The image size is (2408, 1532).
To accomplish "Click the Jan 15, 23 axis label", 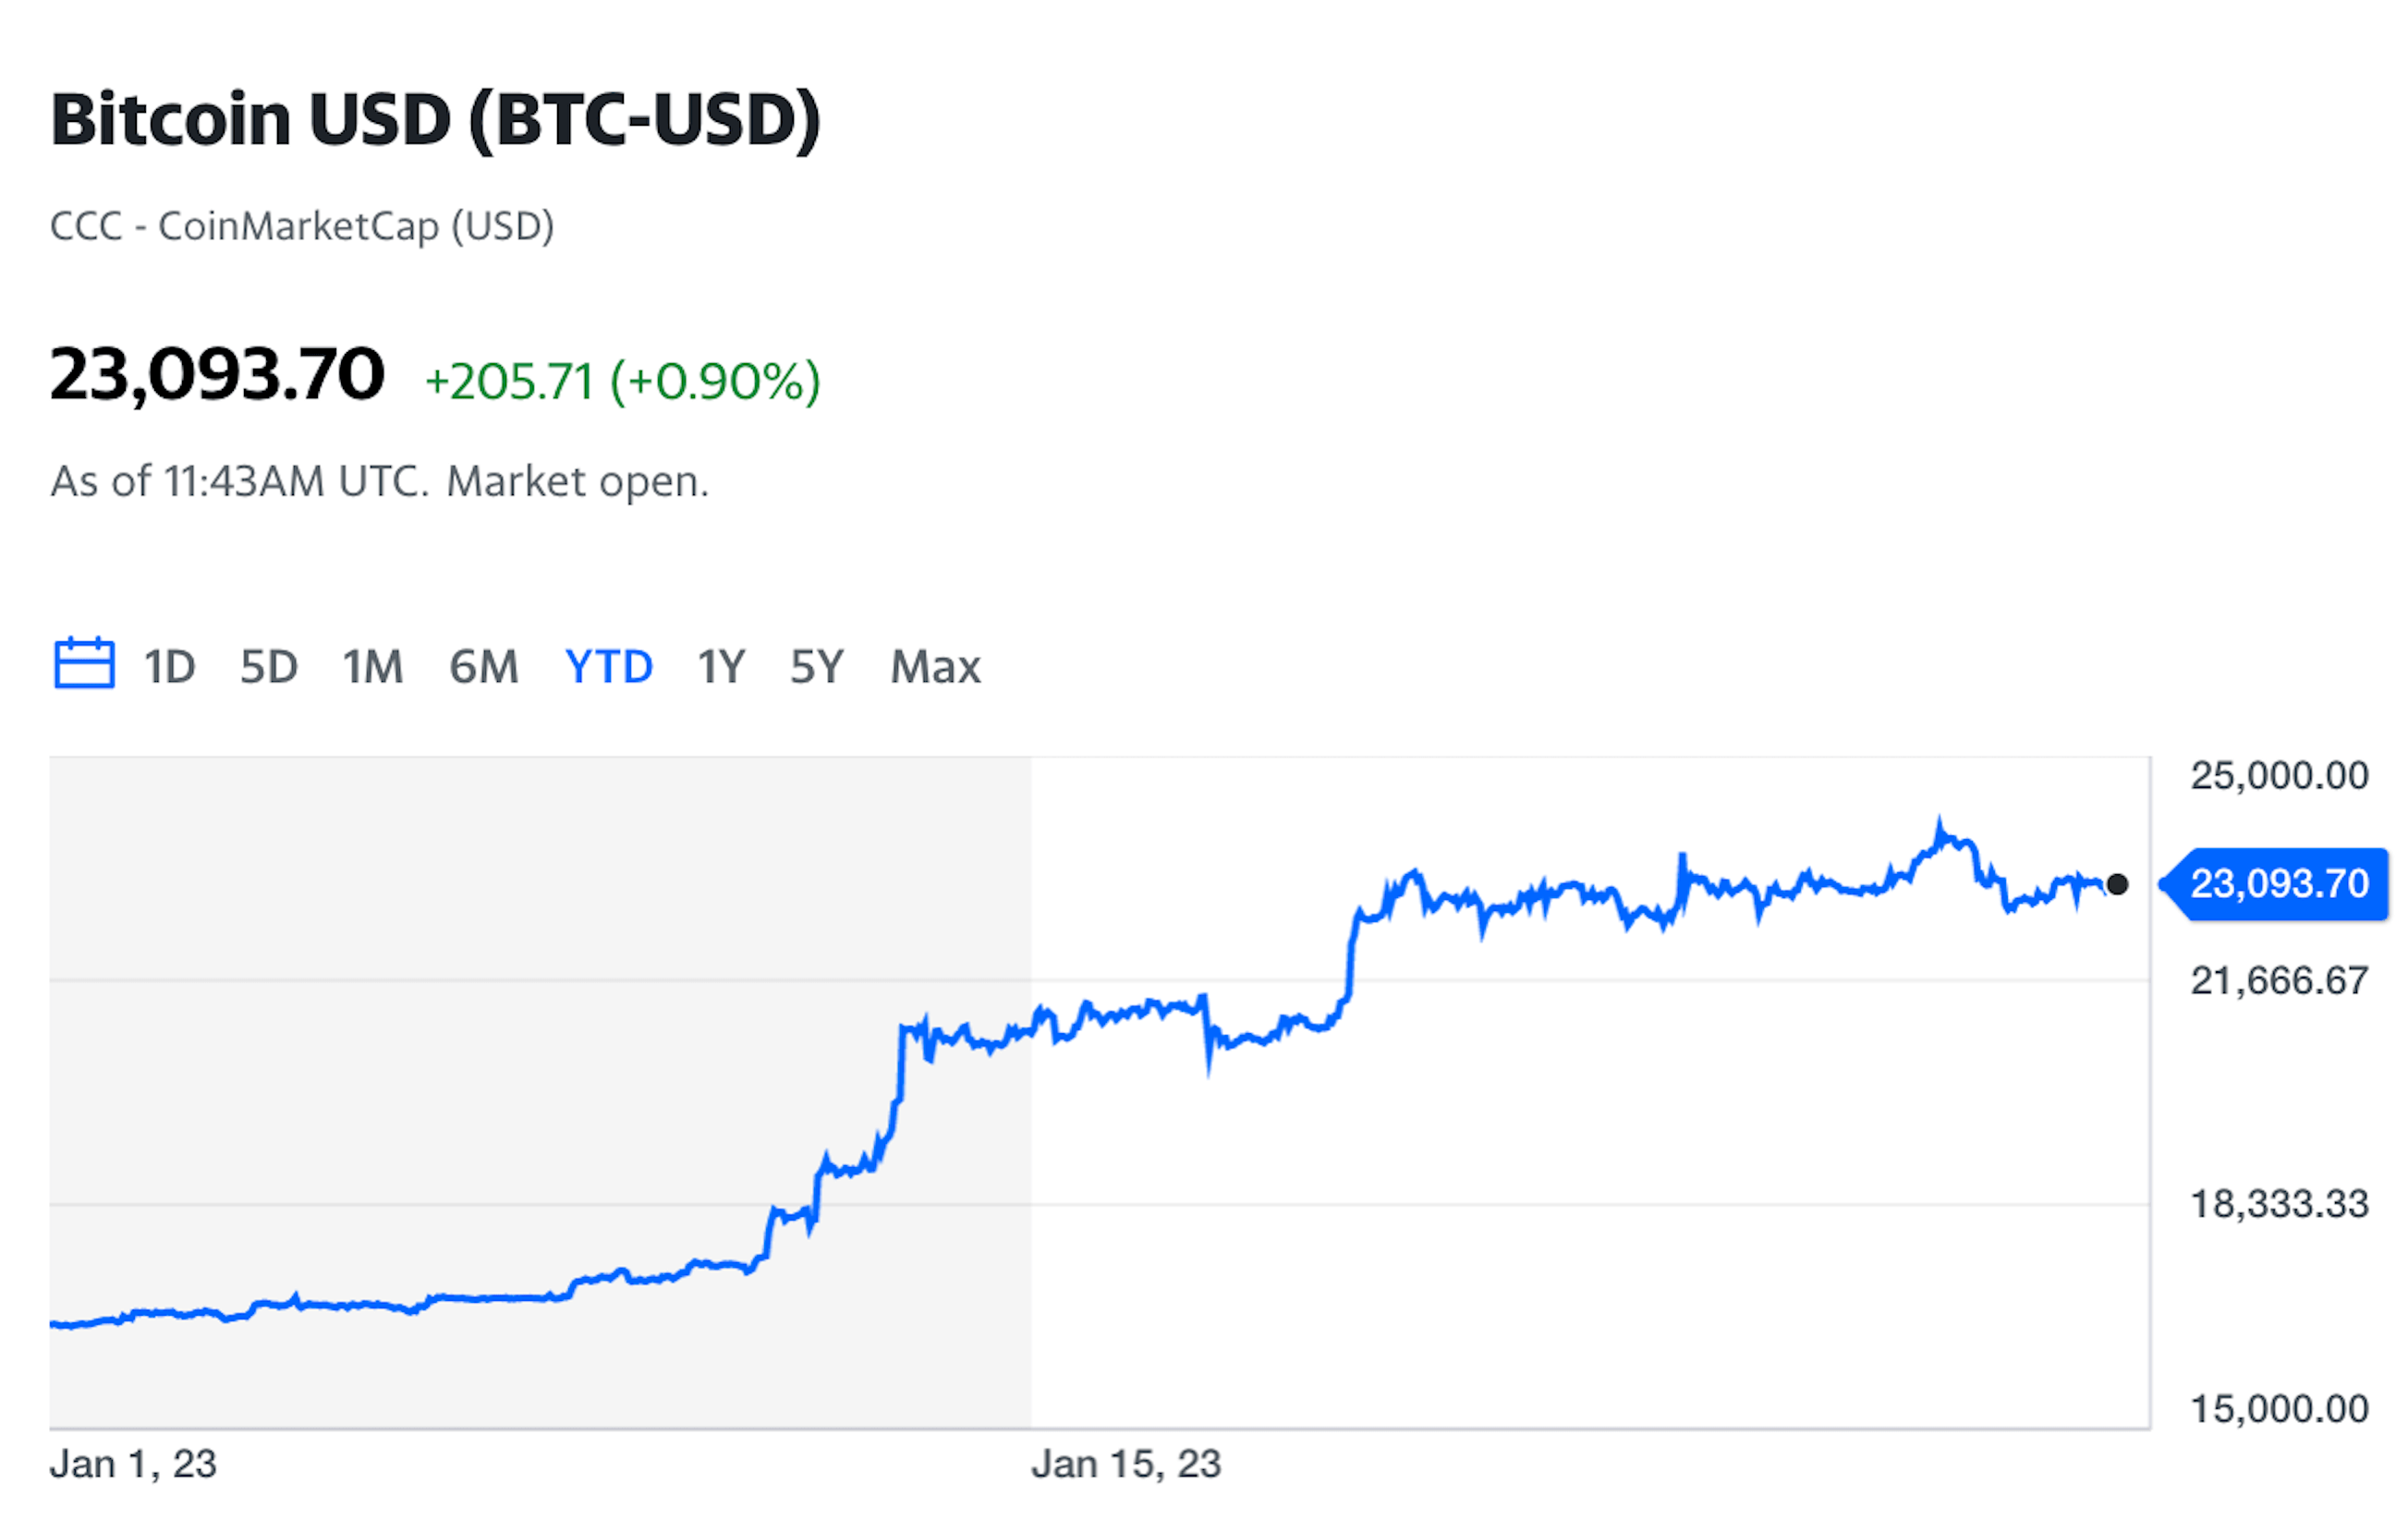I will coord(1126,1465).
